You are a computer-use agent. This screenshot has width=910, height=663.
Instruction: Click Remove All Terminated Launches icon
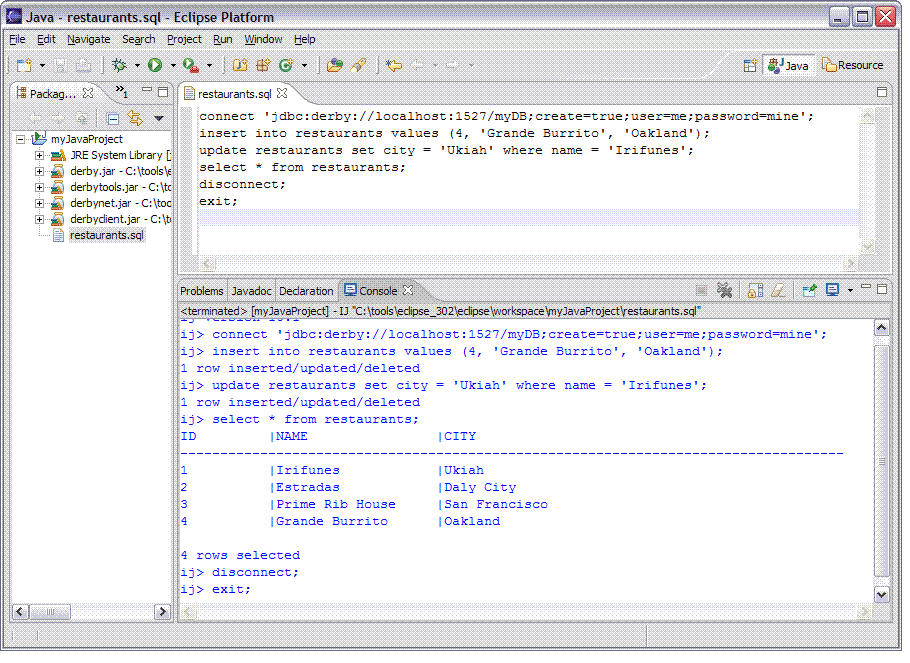click(726, 291)
